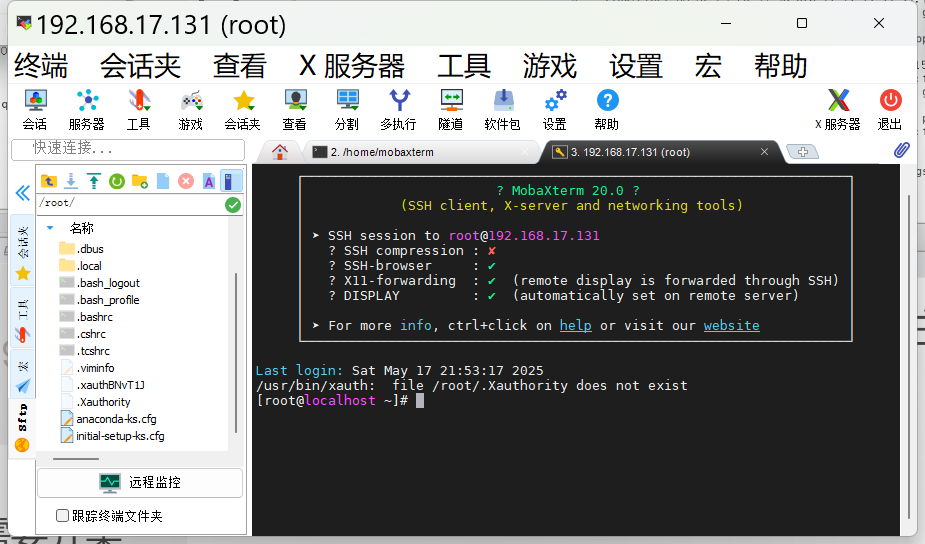Activate 多执行 (MultiExec) toolbar icon
The image size is (925, 544).
399,109
